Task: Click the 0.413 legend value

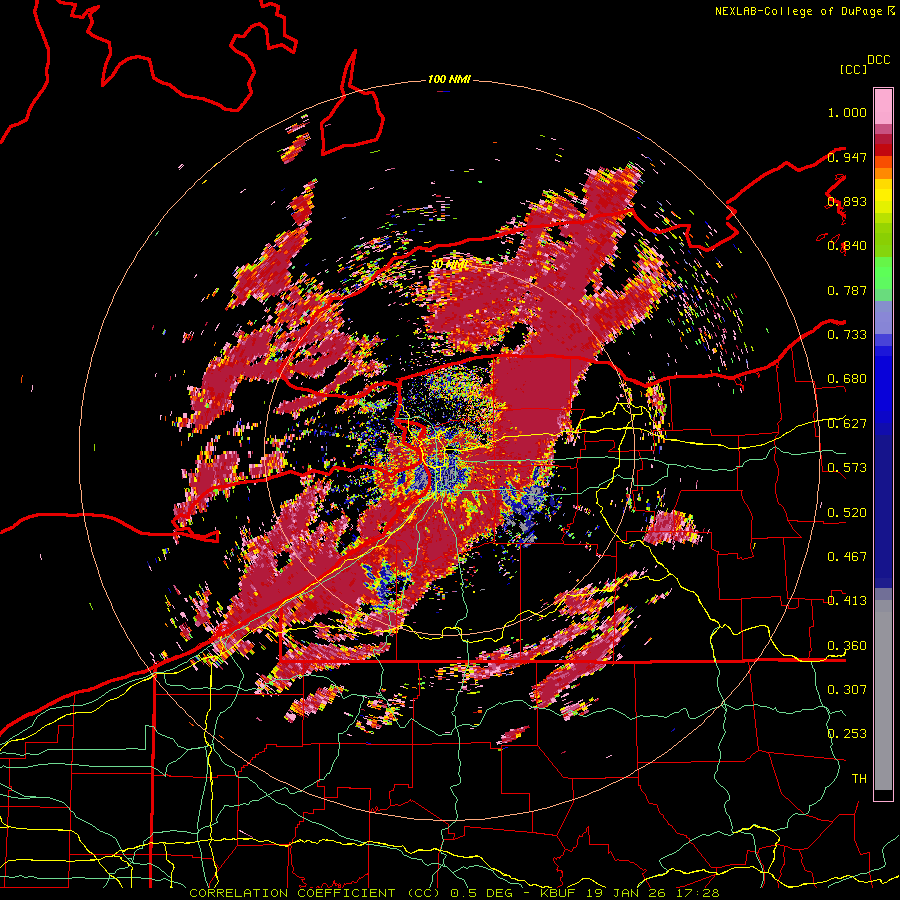Action: click(847, 601)
